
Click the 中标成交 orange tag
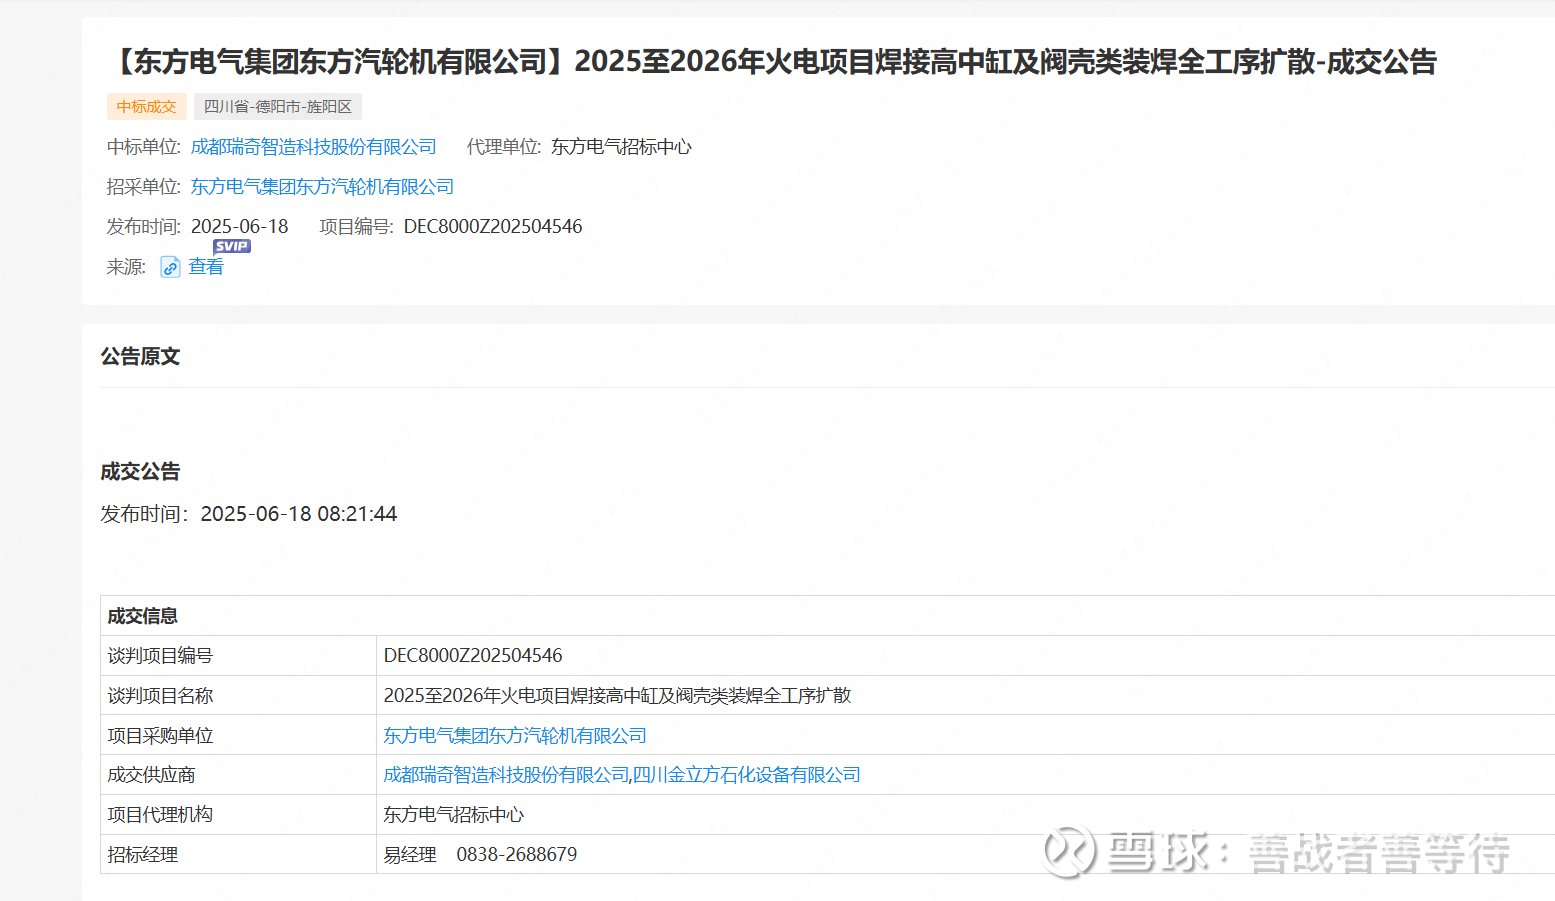click(x=147, y=107)
